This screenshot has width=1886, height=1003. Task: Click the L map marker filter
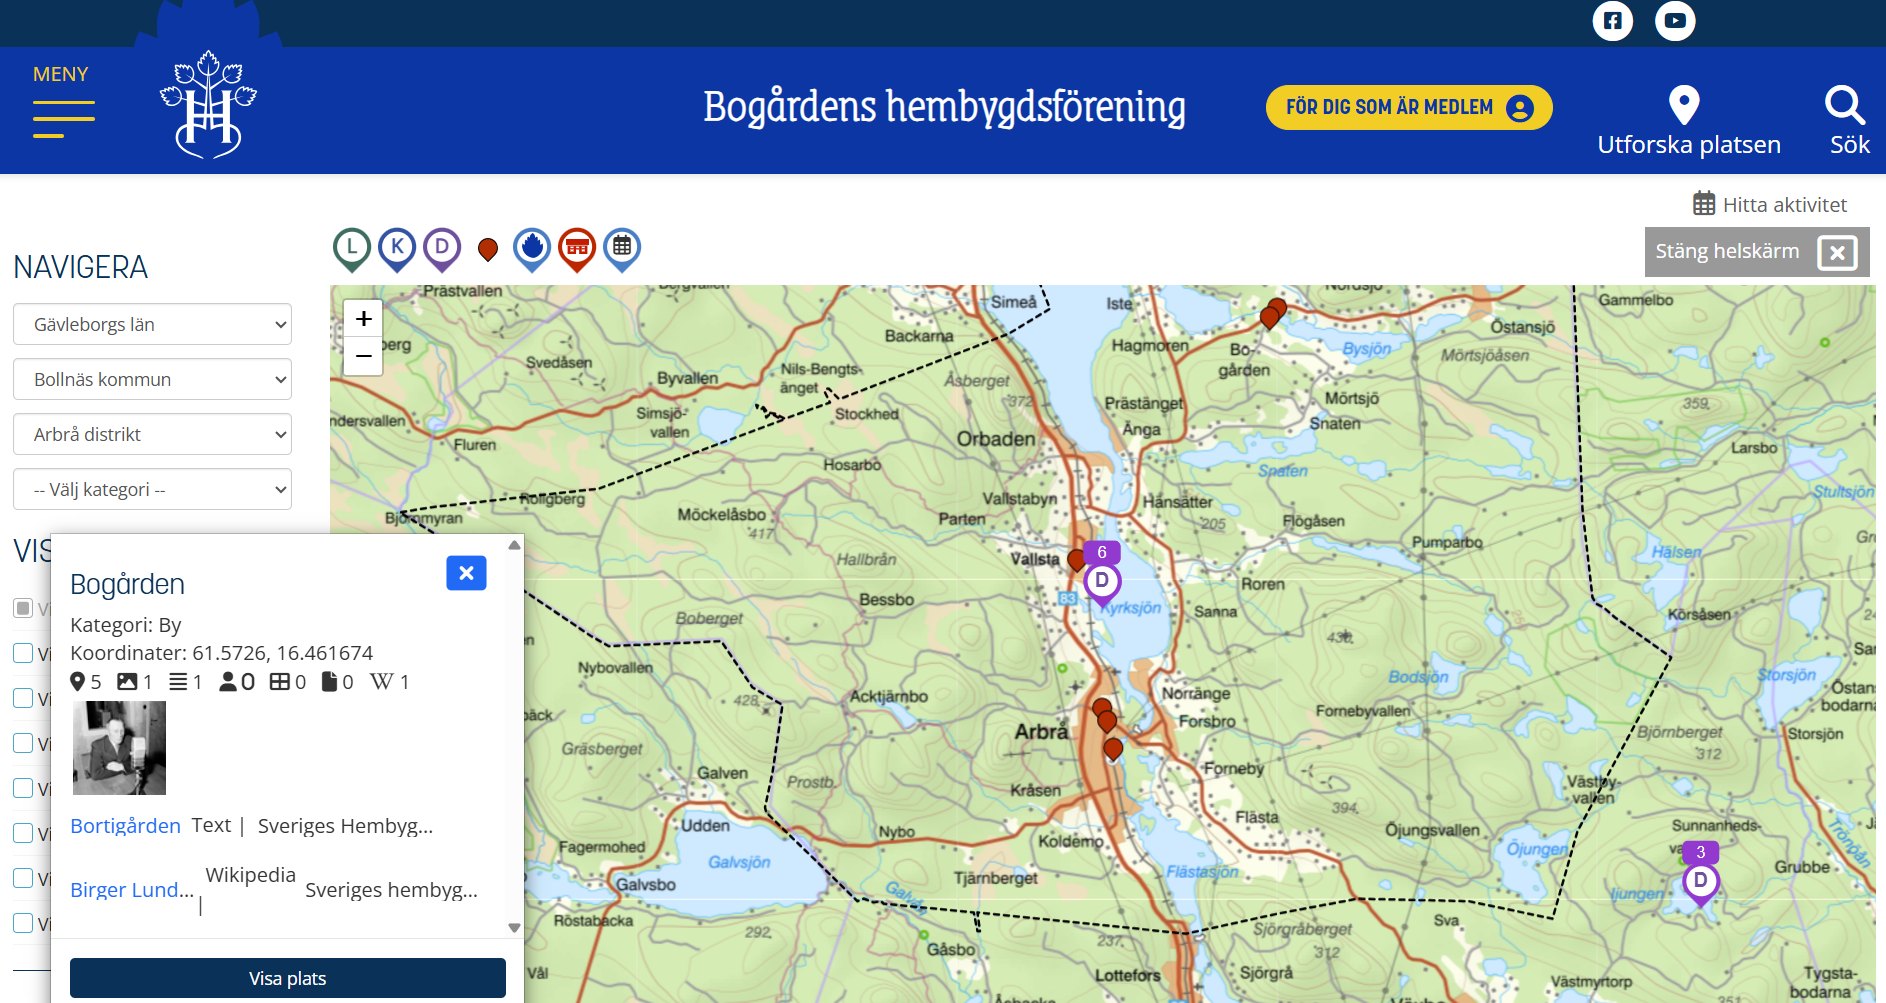click(x=352, y=249)
